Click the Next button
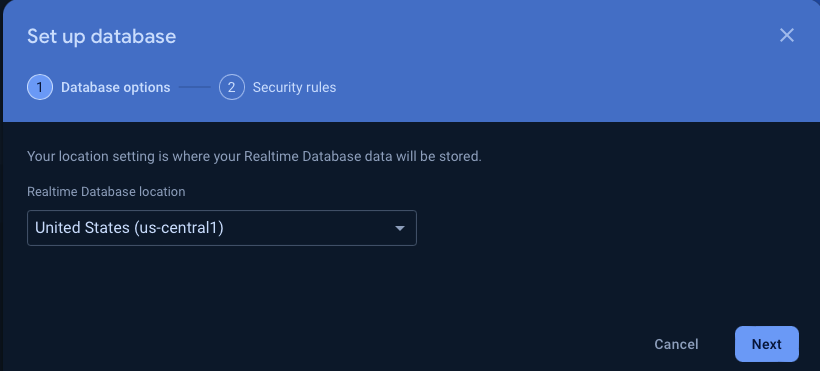This screenshot has width=820, height=371. 767,344
